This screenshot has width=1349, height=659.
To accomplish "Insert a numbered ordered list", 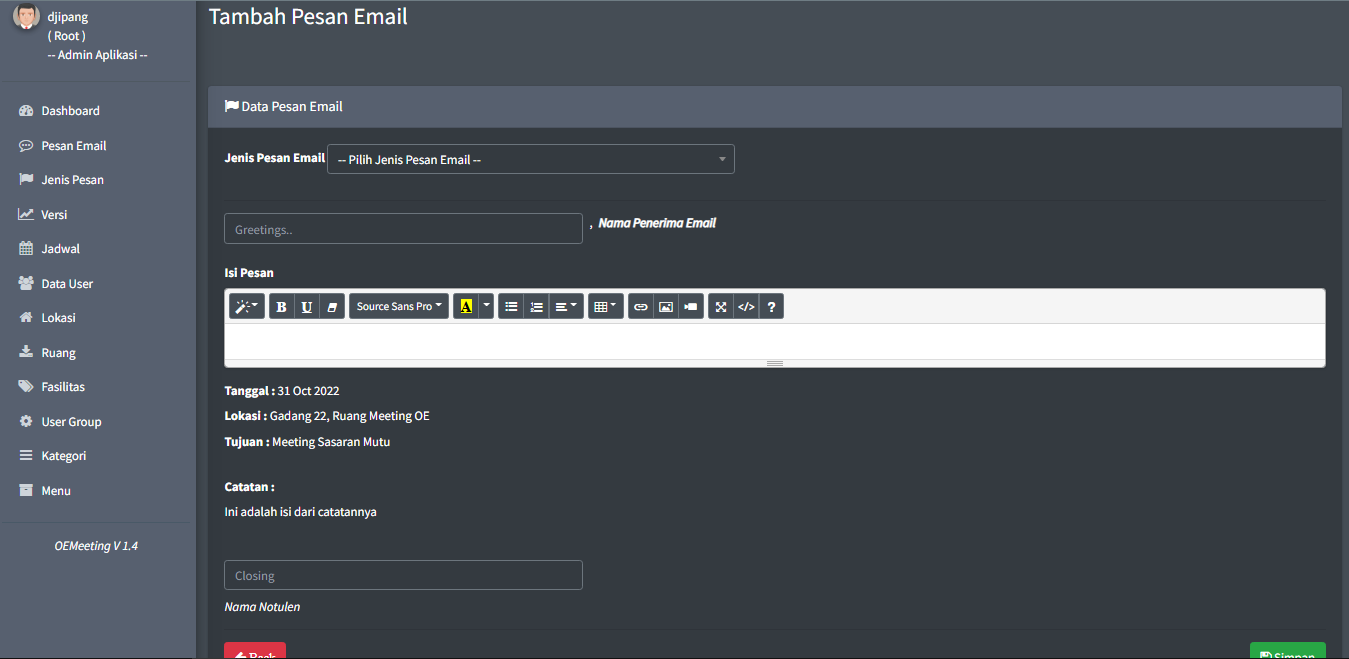I will tap(537, 307).
